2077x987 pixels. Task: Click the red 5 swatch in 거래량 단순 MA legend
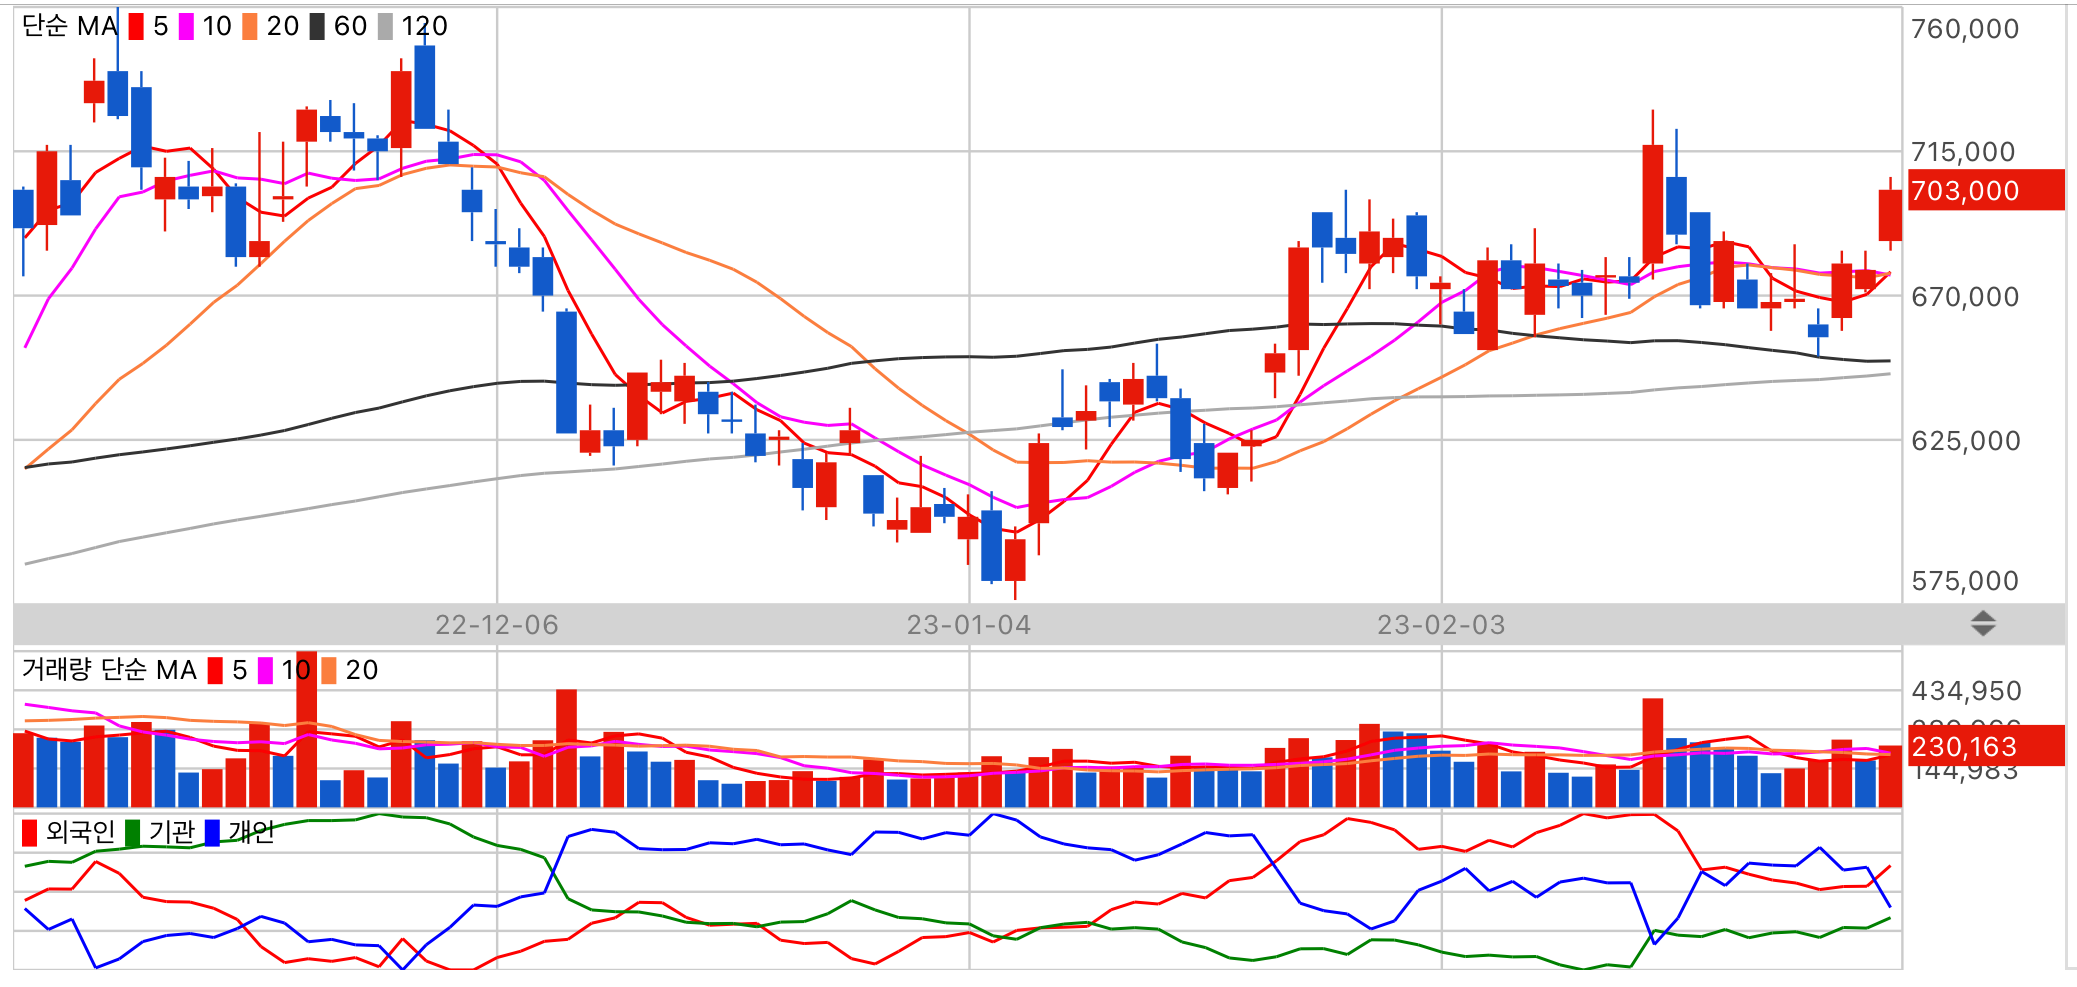[215, 670]
